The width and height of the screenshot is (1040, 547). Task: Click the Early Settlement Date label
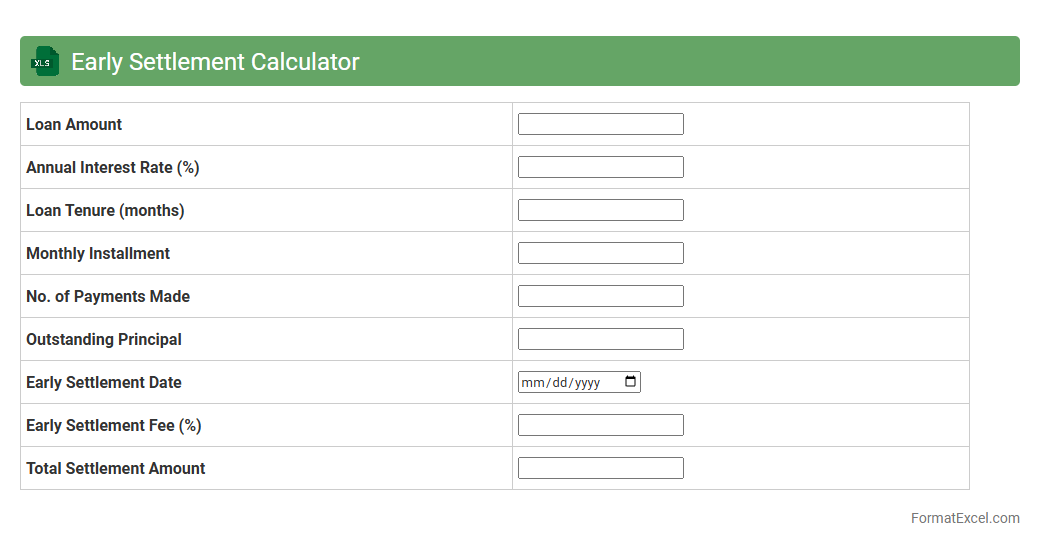pyautogui.click(x=104, y=382)
